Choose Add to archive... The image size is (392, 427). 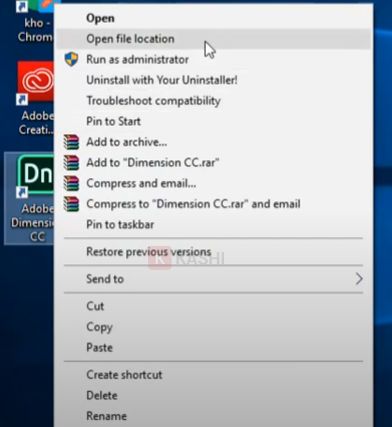pyautogui.click(x=213, y=142)
